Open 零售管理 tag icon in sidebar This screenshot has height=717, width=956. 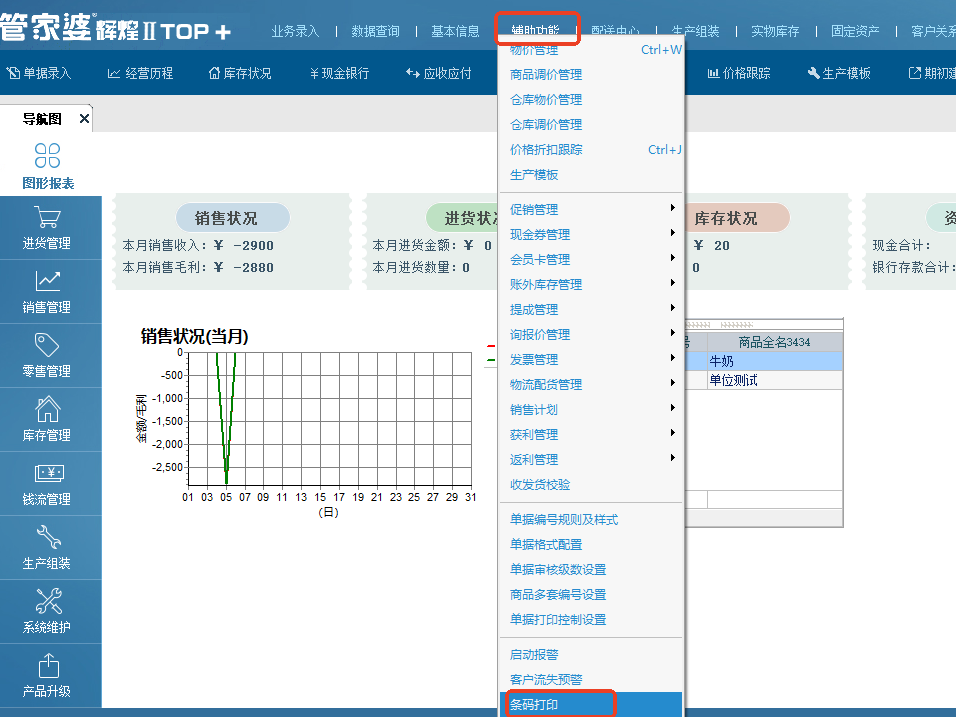[47, 346]
